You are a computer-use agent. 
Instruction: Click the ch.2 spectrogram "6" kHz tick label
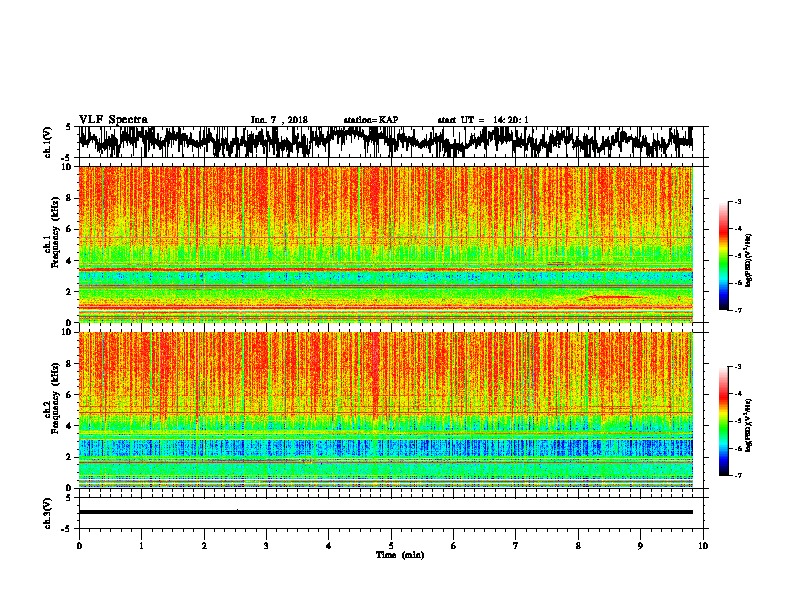(70, 395)
